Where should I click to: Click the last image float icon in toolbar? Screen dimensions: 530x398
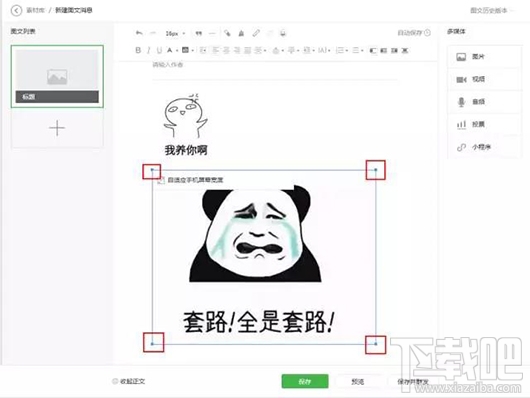405,50
